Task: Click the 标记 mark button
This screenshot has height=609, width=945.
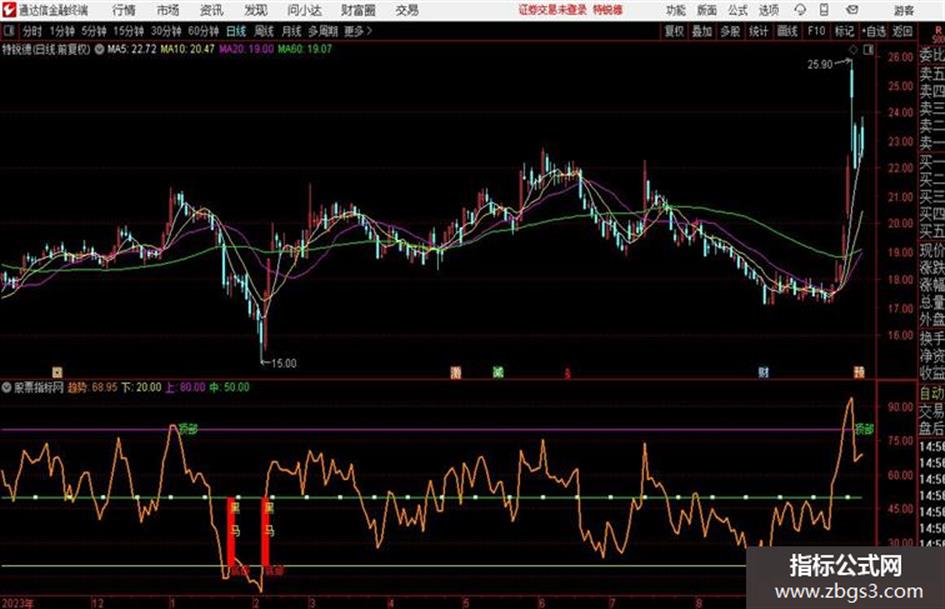Action: (x=844, y=31)
